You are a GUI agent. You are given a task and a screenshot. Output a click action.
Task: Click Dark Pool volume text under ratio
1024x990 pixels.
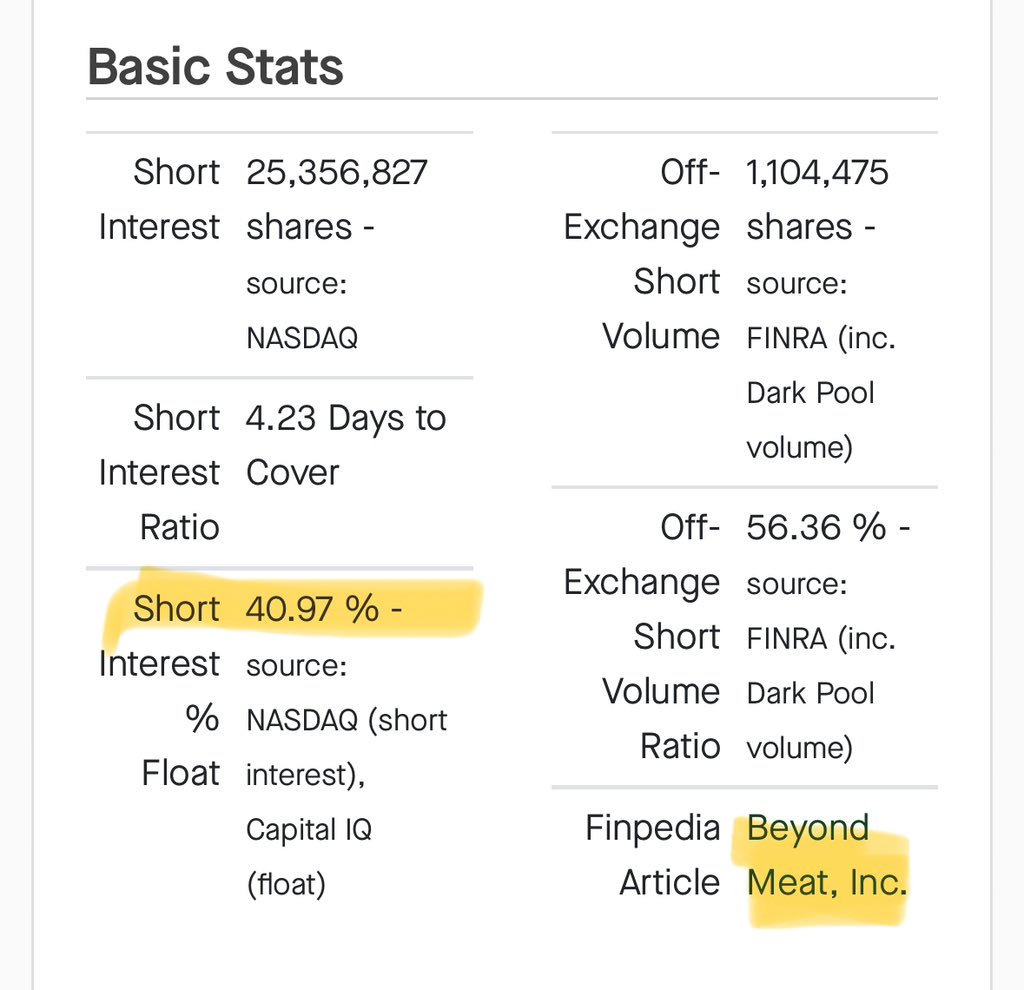tap(810, 720)
